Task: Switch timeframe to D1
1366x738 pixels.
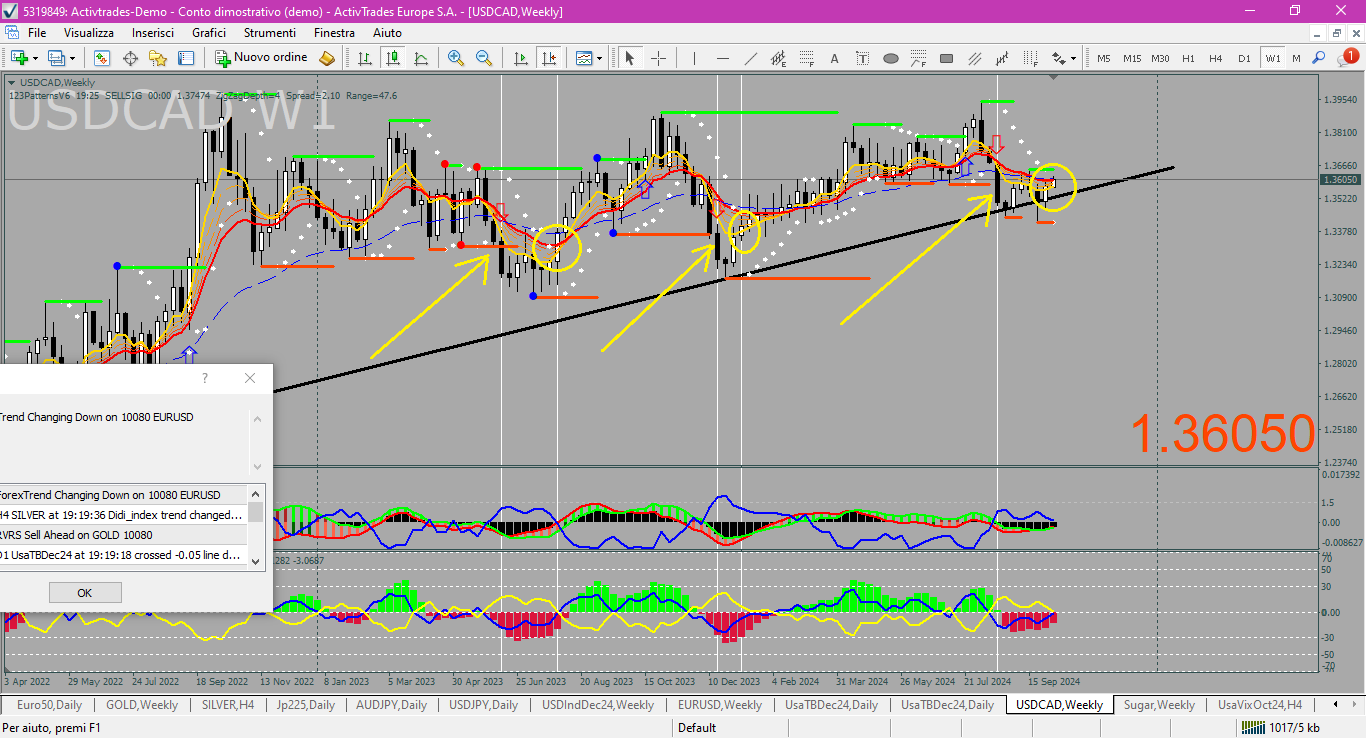Action: pos(1244,58)
